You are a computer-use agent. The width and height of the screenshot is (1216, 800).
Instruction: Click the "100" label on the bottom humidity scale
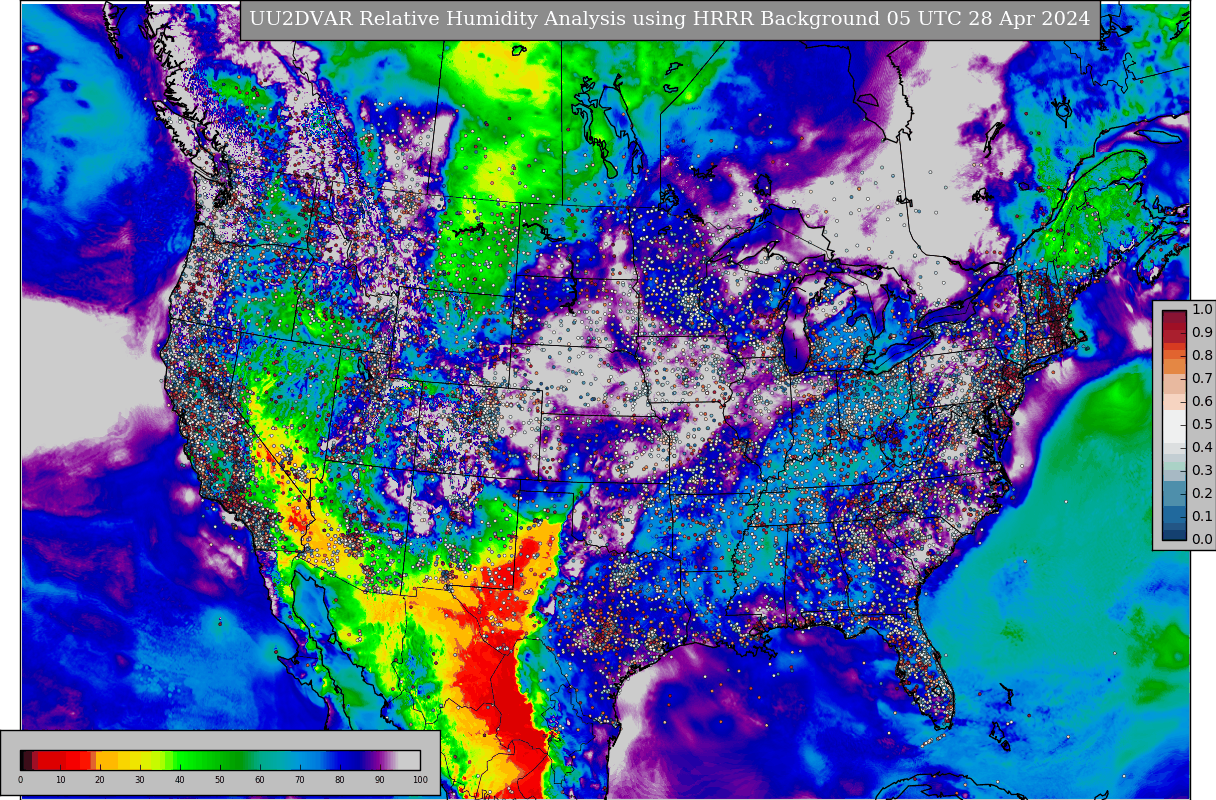(x=420, y=780)
